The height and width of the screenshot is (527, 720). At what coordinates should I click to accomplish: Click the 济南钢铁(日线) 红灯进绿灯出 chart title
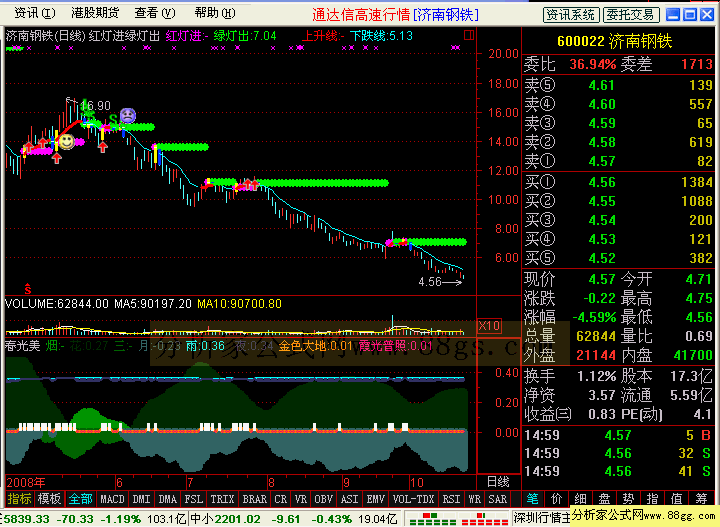(83, 35)
